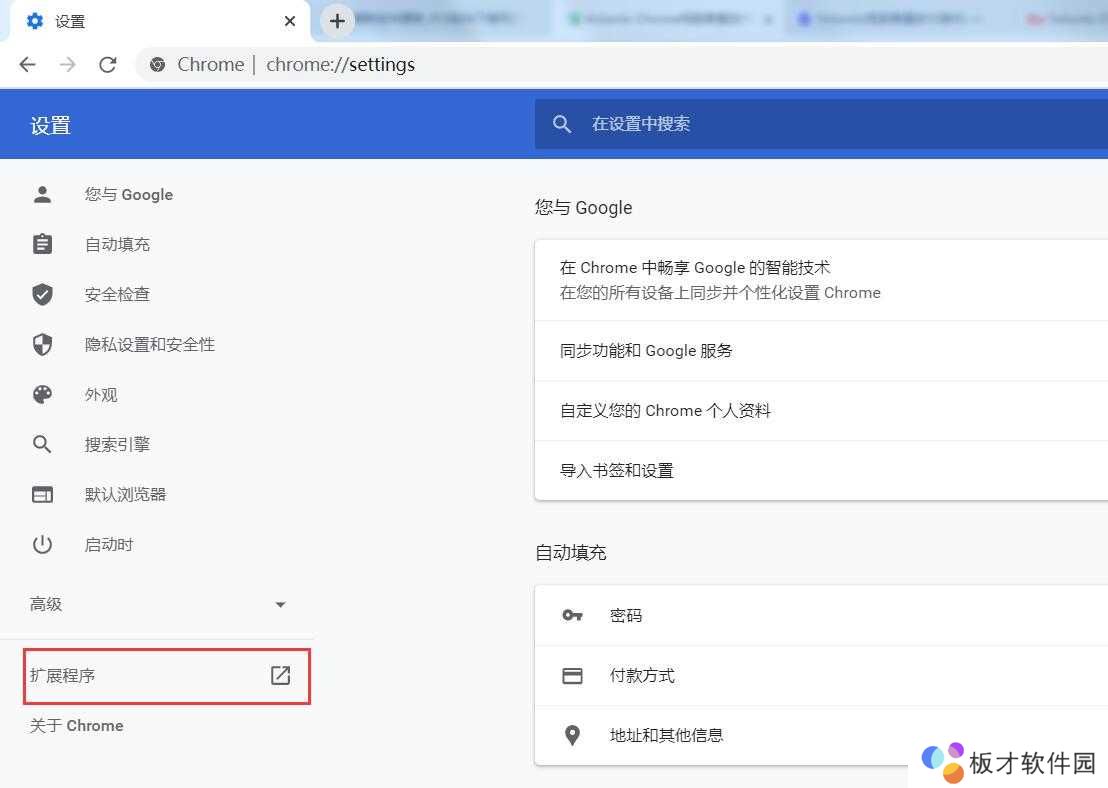Reload the settings page
The image size is (1108, 788).
click(x=108, y=65)
